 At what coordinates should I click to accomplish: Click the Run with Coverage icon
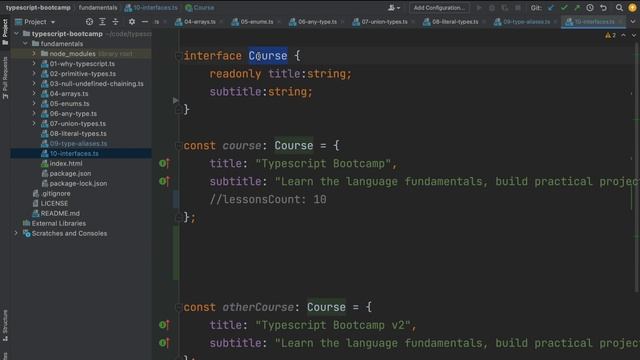505,8
